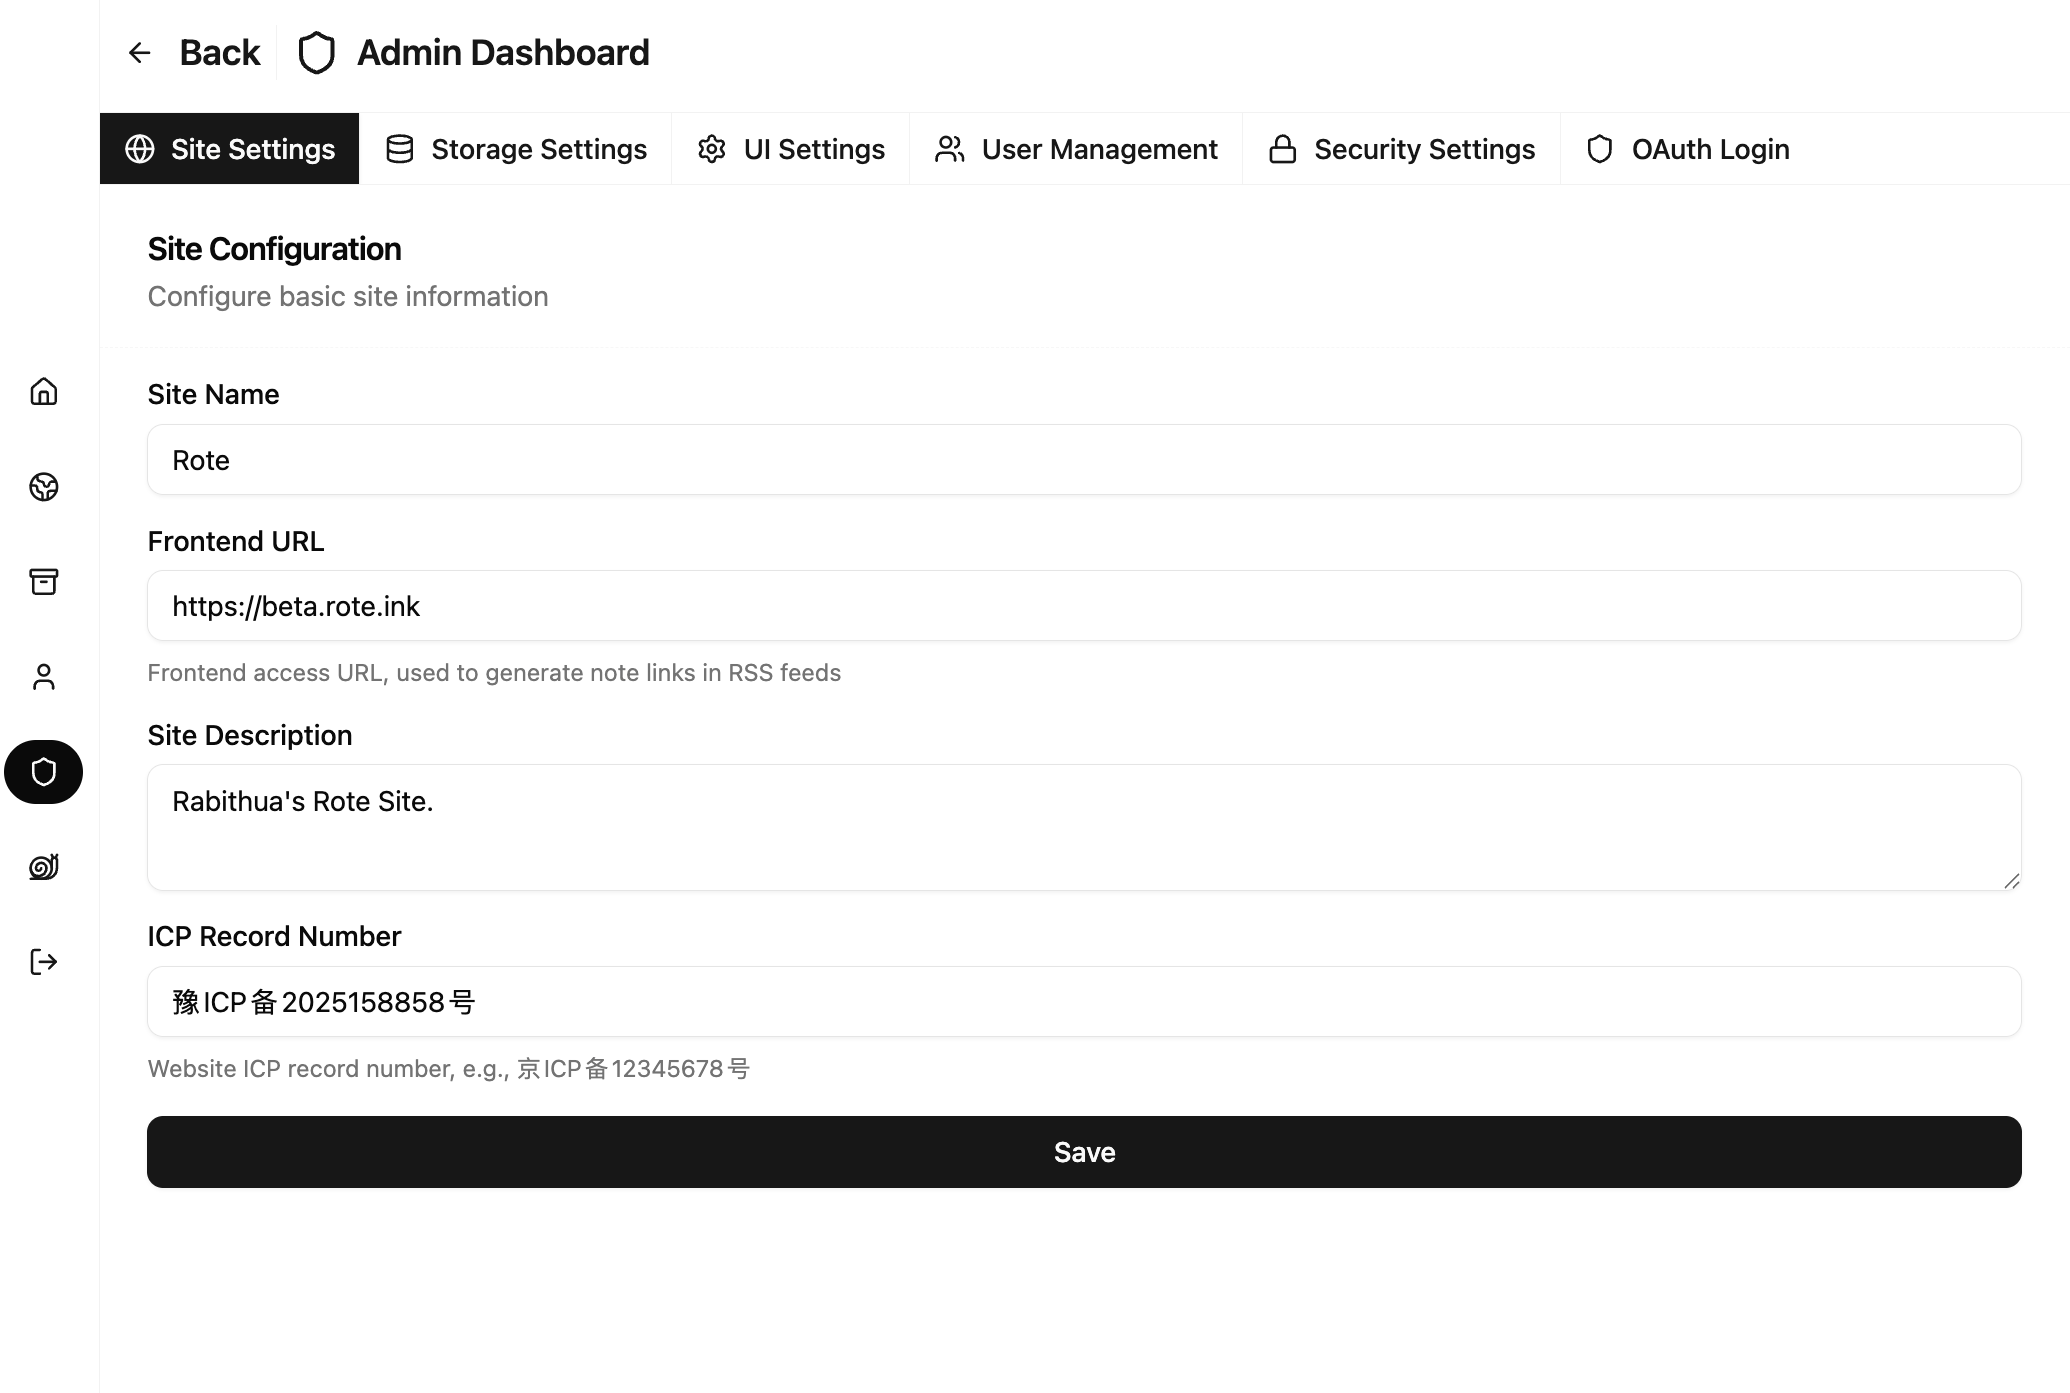Screen dimensions: 2070x1393
Task: Click into the Frontend URL field
Action: pyautogui.click(x=1084, y=606)
